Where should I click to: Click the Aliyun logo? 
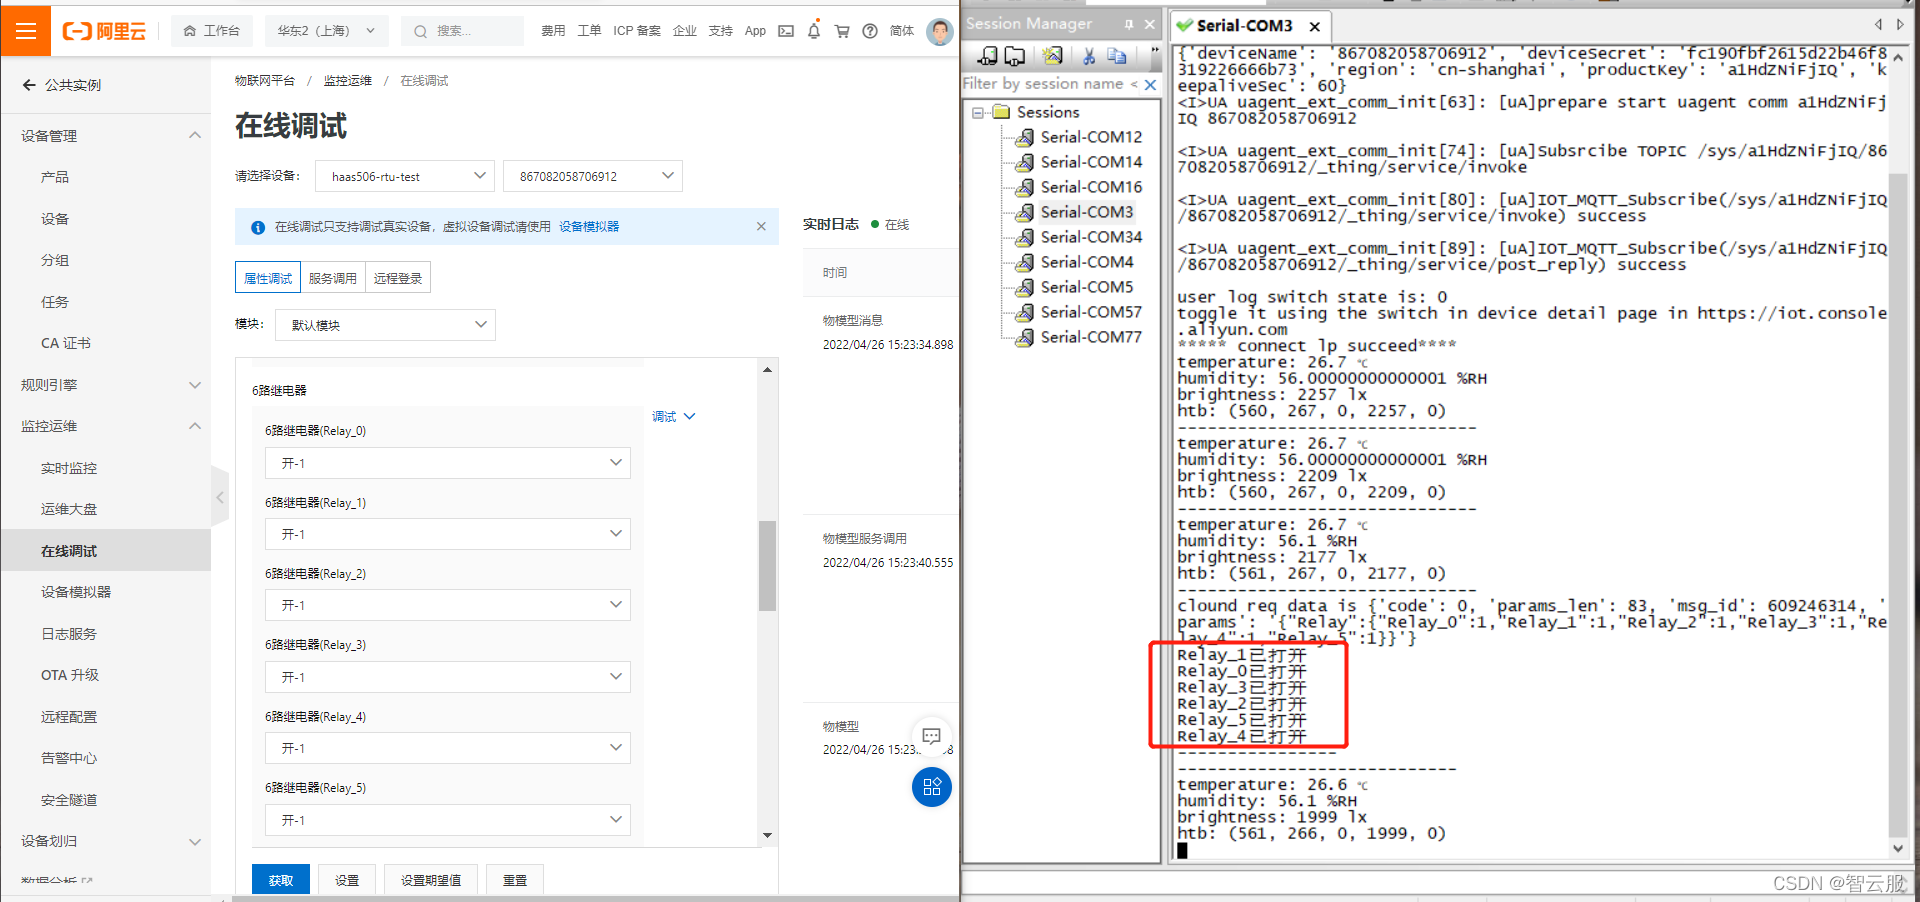104,31
